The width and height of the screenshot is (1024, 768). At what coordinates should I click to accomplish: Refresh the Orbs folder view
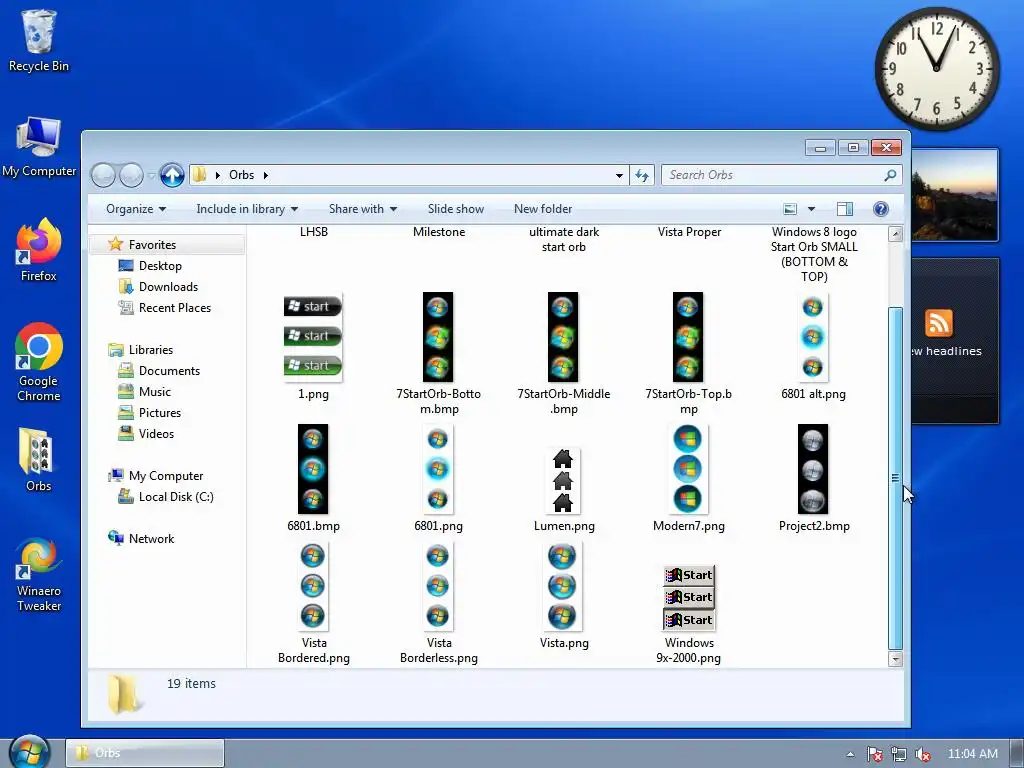[x=642, y=175]
